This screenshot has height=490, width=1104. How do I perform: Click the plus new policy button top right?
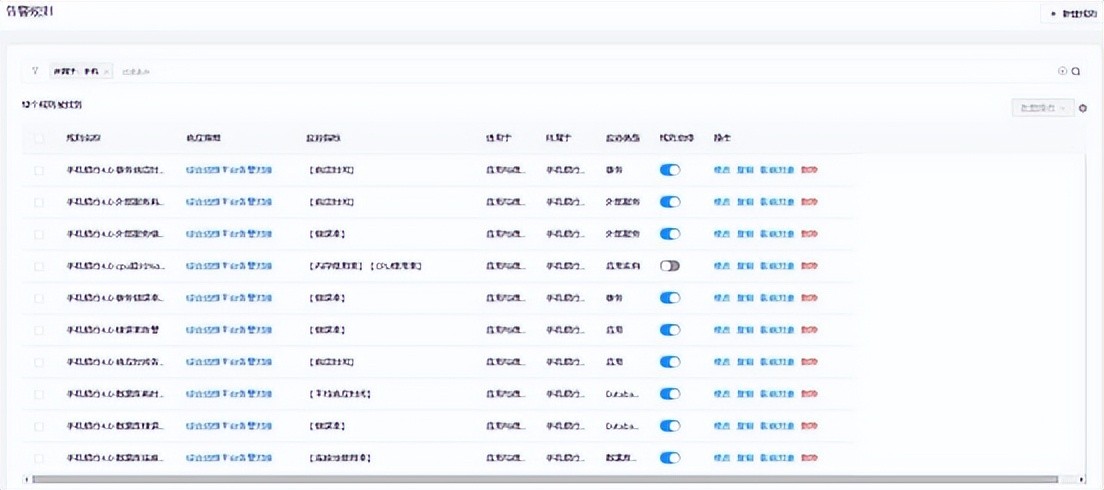[x=1073, y=14]
